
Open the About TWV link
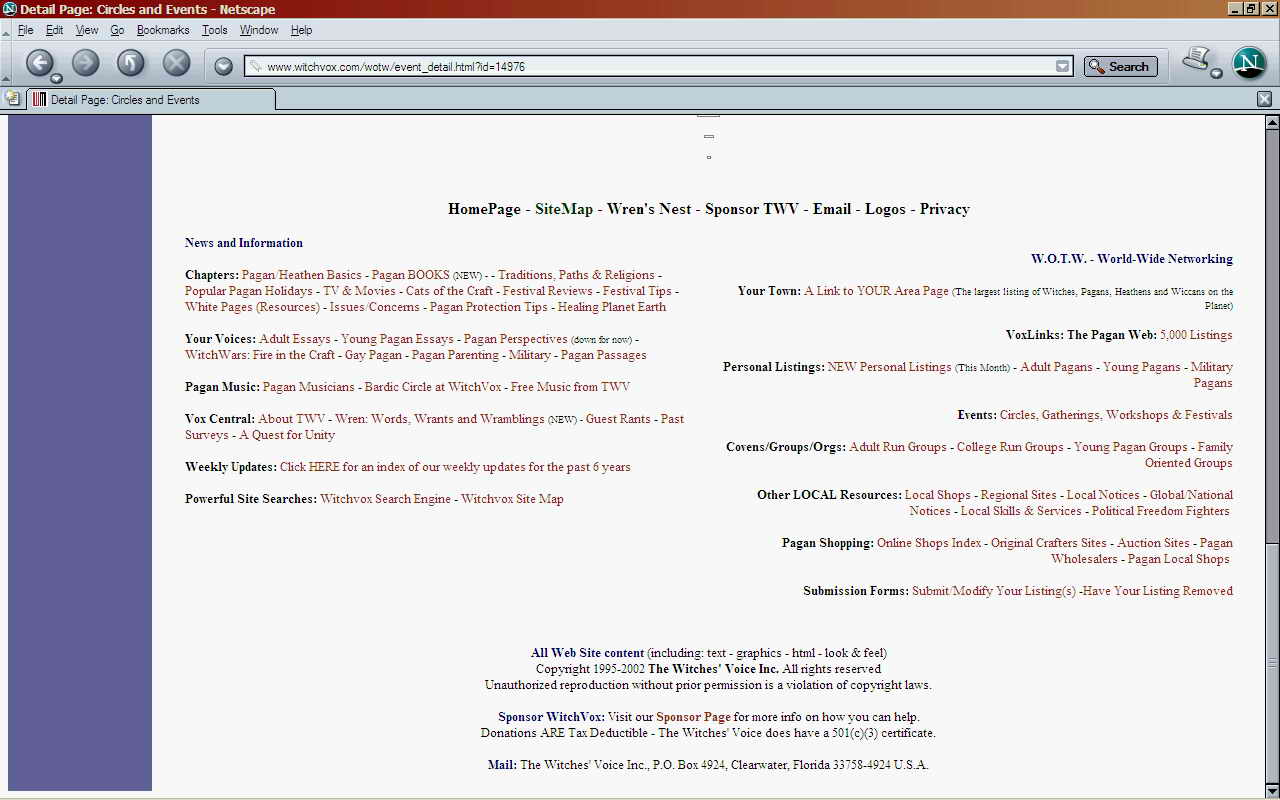(292, 419)
